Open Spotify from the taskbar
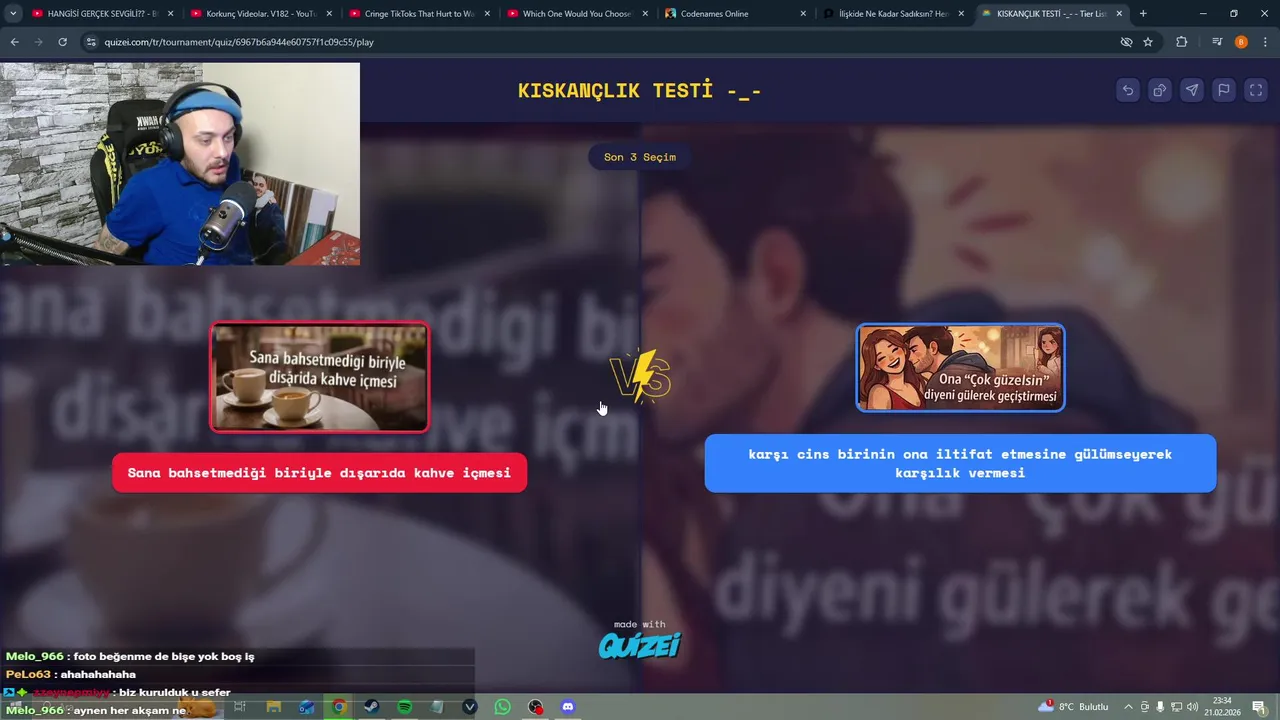Screen dimensions: 1280x720 (x=404, y=707)
